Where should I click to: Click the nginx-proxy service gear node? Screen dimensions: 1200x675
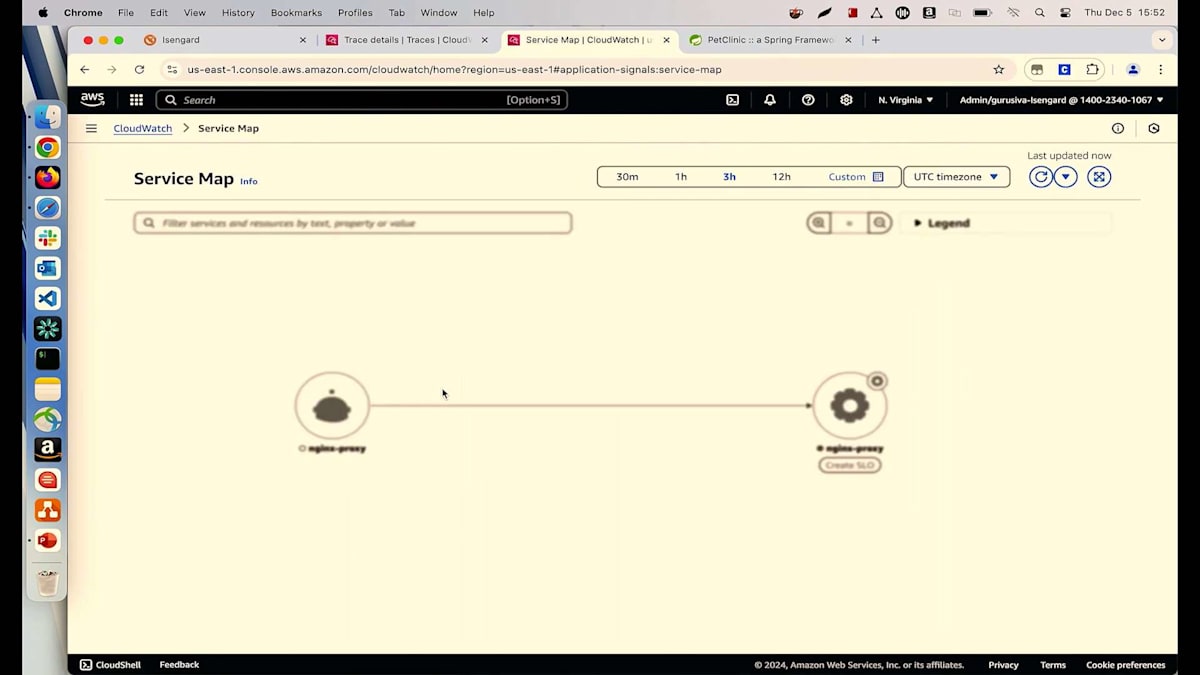[850, 405]
